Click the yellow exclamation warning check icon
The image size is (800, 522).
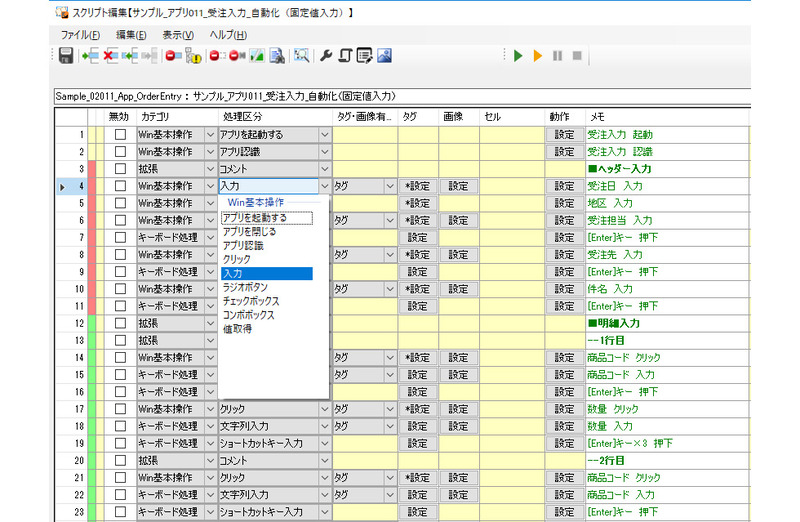click(193, 56)
